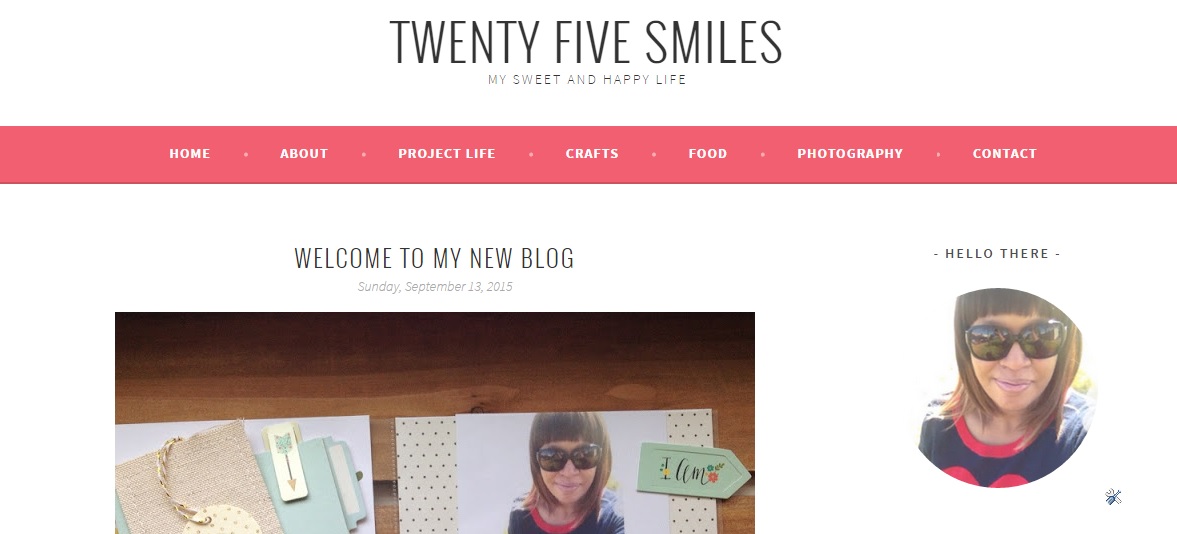
Task: Open the Contact page
Action: (x=1004, y=153)
